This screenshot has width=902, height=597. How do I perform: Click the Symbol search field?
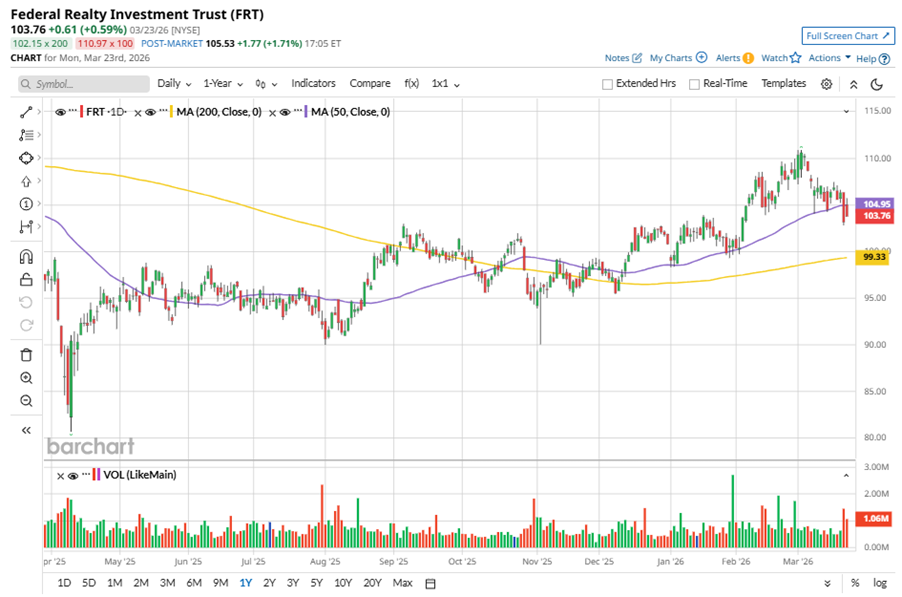coord(81,84)
